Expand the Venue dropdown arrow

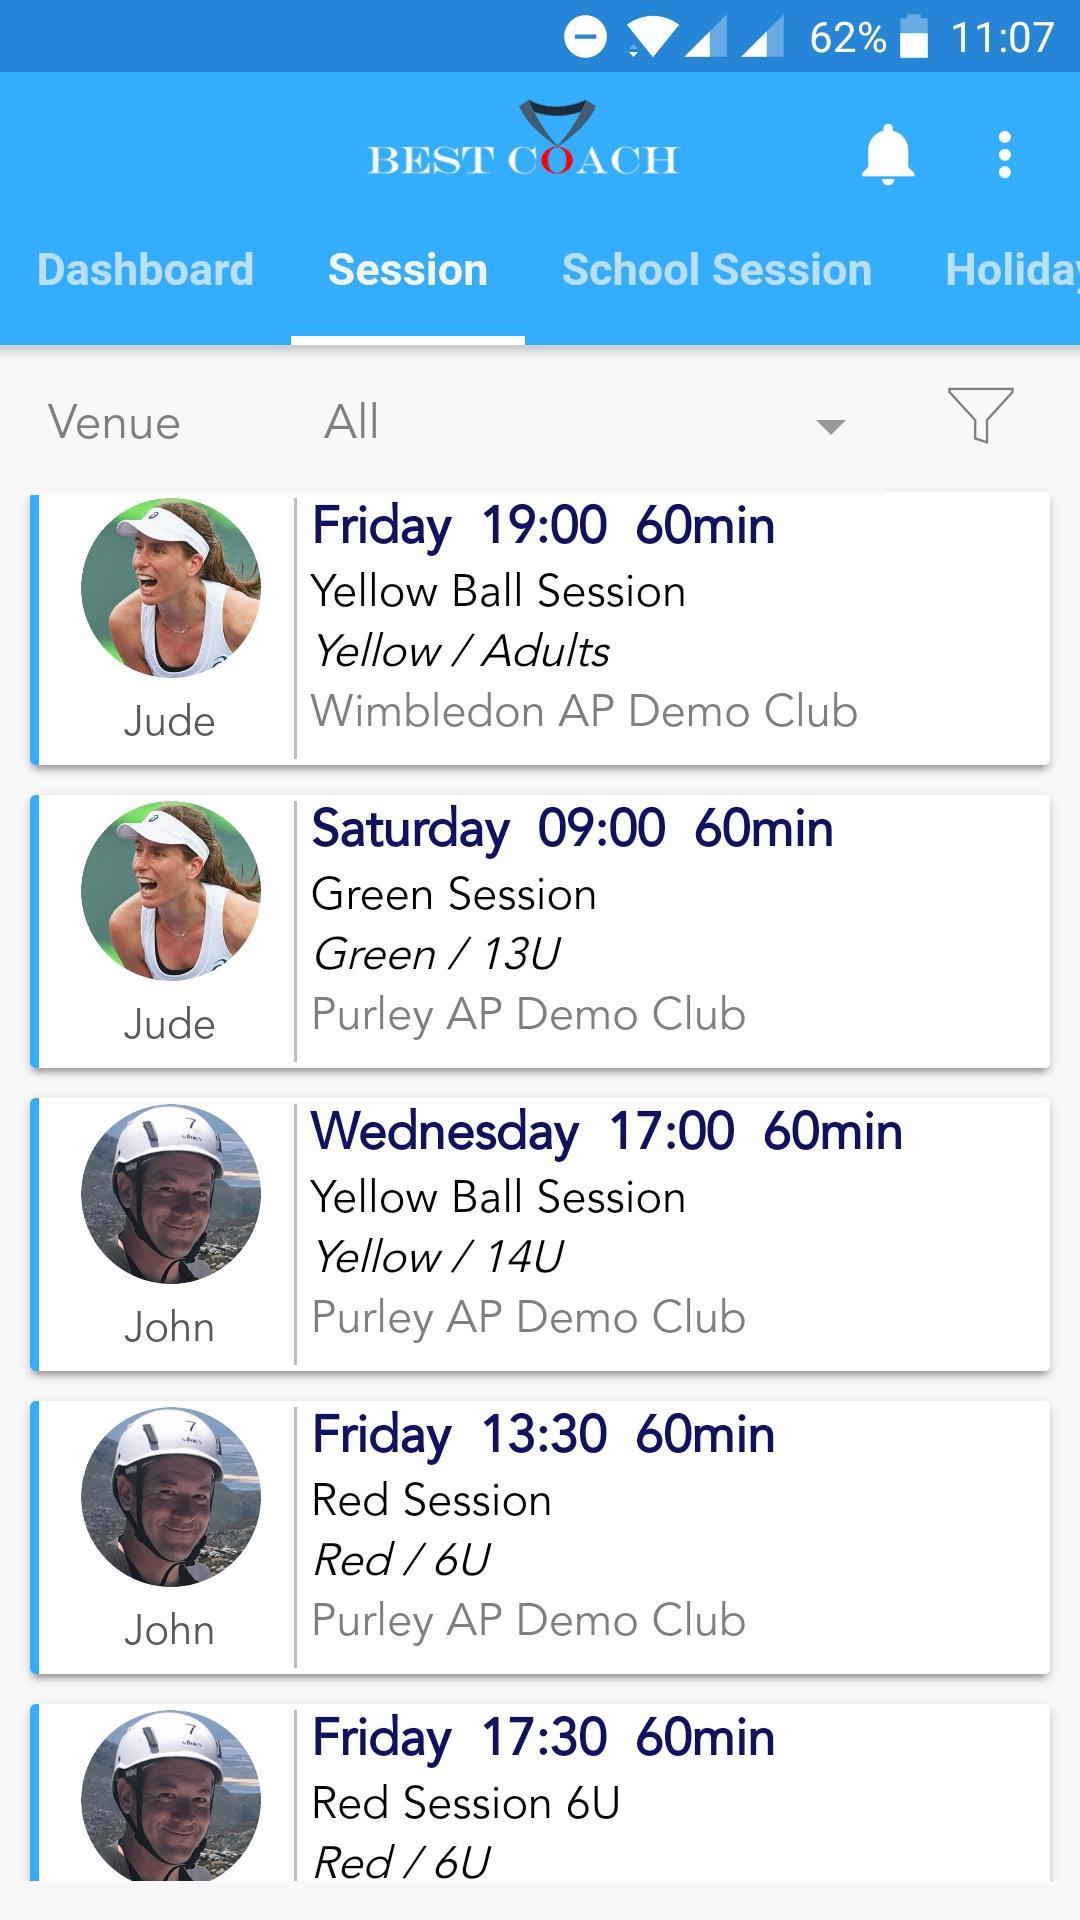[831, 427]
